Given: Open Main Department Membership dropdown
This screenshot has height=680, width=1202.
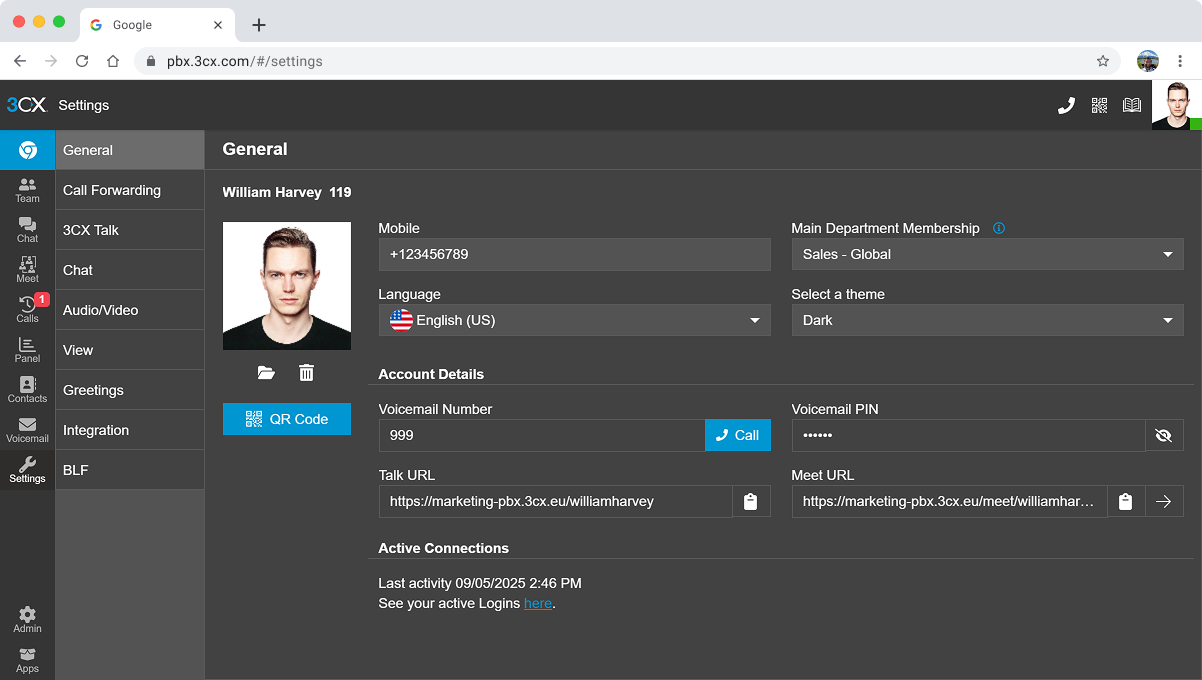Looking at the screenshot, I should 987,254.
